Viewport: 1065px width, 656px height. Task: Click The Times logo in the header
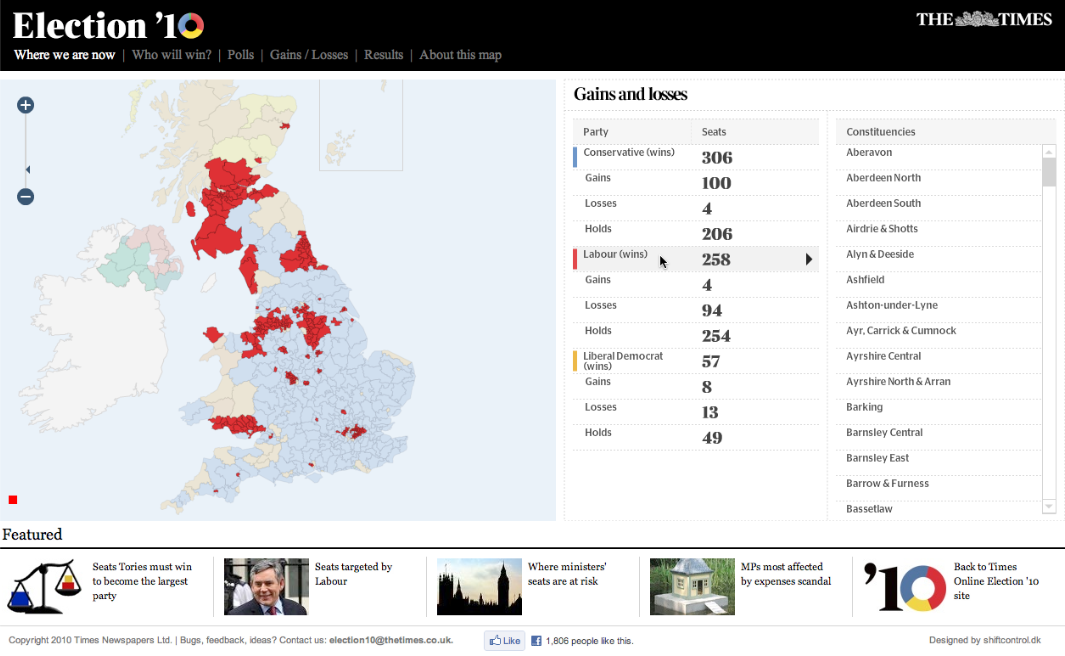click(x=984, y=19)
